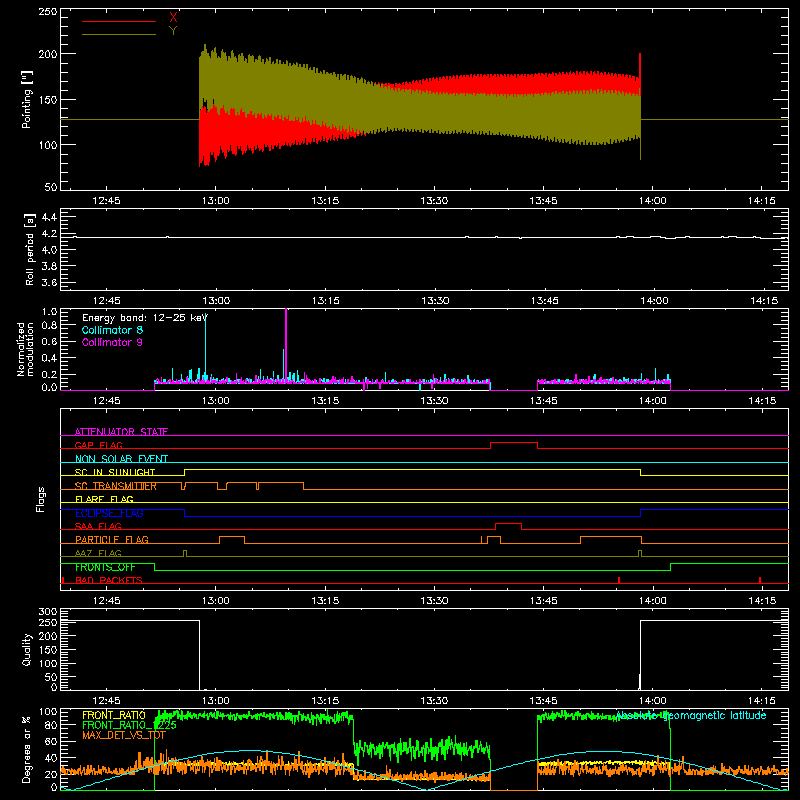Click the '3.6' tick on Roll period axis
Image resolution: width=800 pixels, height=800 pixels.
(x=49, y=282)
